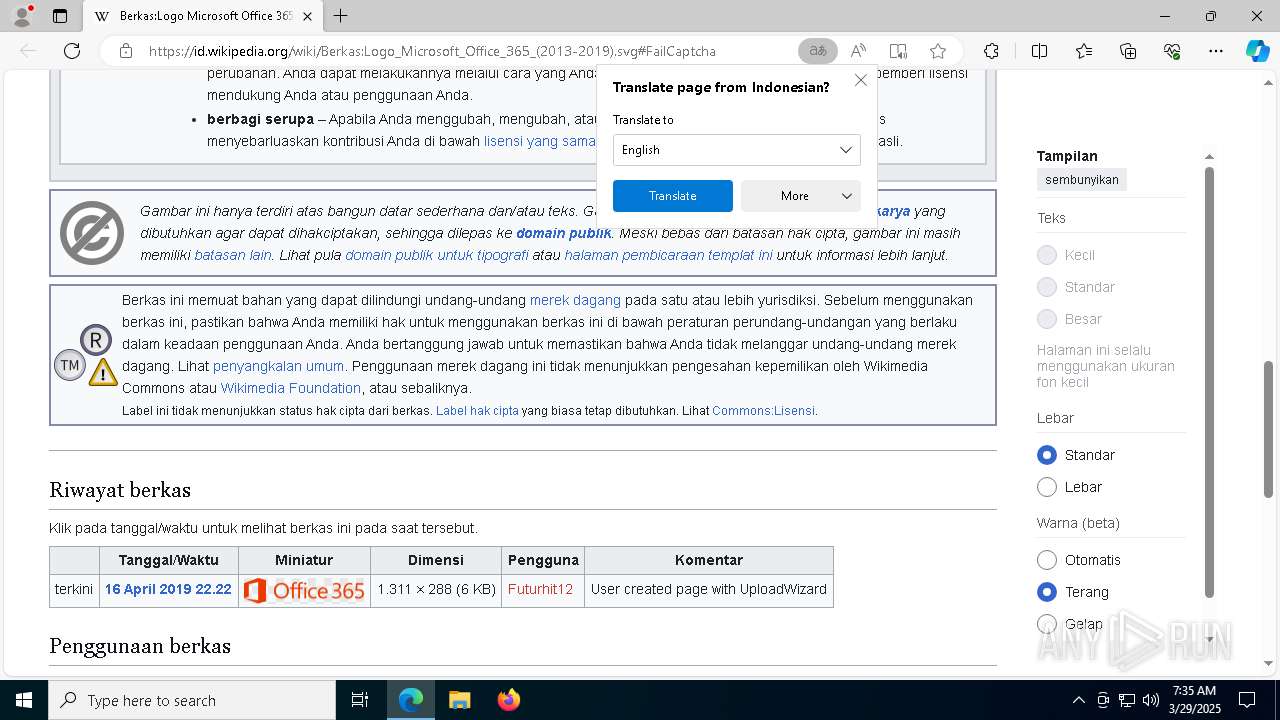Open Task View on the taskbar
This screenshot has height=720, width=1280.
point(360,700)
